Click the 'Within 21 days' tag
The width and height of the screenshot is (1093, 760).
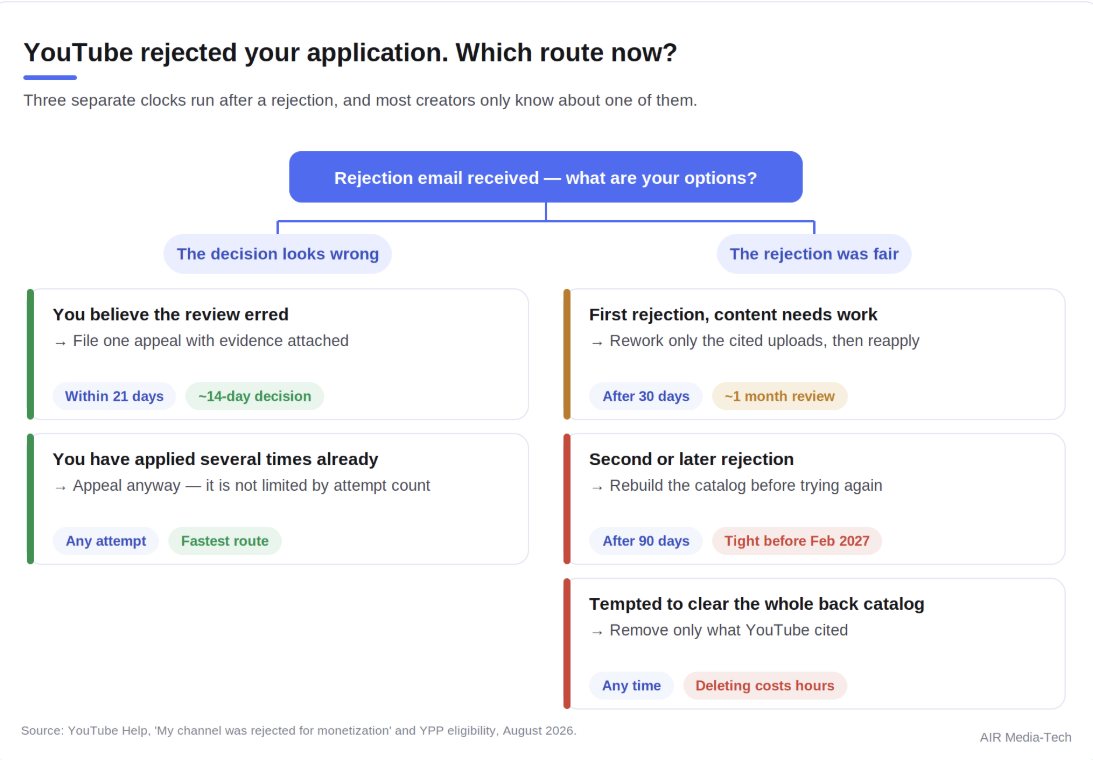point(114,396)
